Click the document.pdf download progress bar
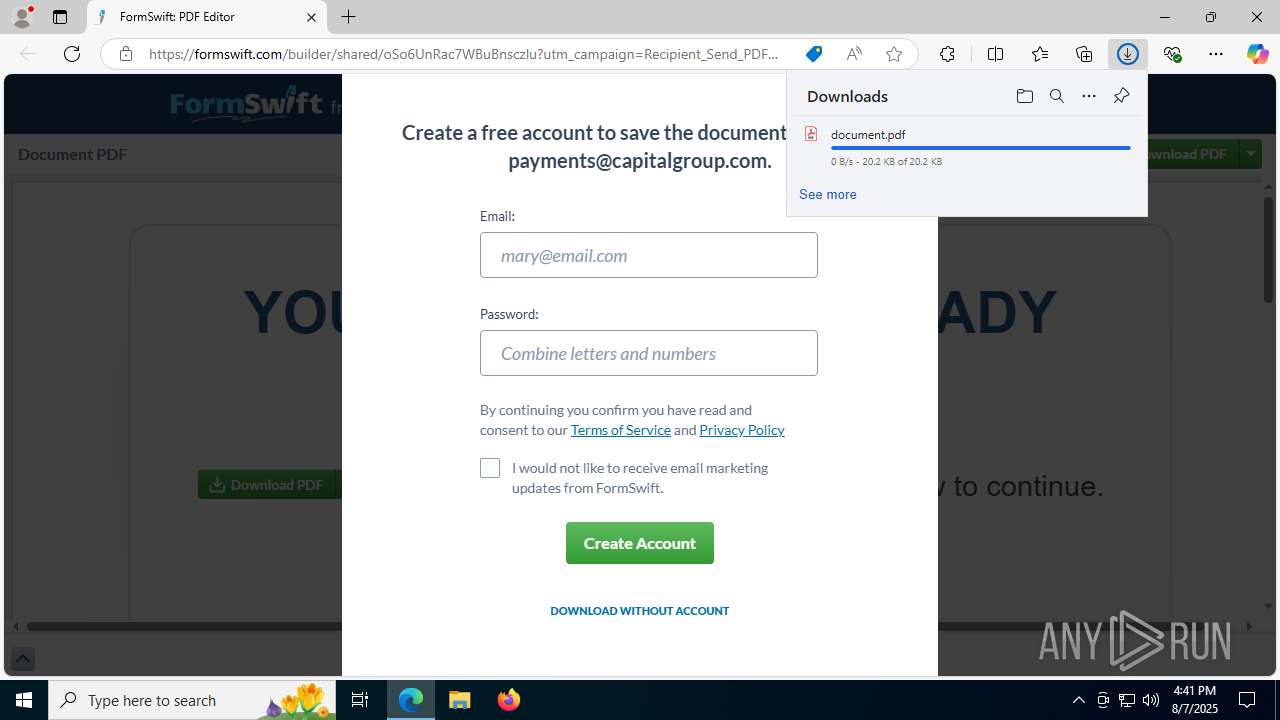Viewport: 1280px width, 720px height. coord(981,148)
